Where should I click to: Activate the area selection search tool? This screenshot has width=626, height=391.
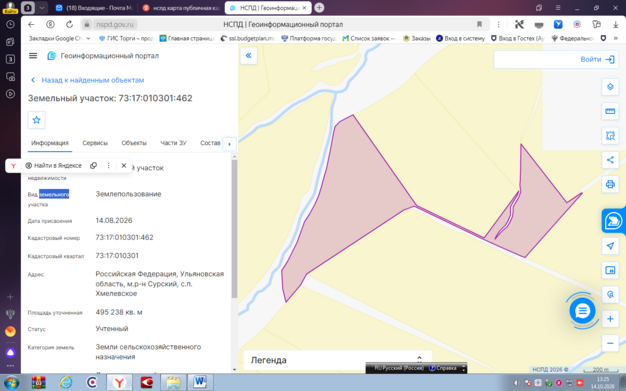point(610,136)
